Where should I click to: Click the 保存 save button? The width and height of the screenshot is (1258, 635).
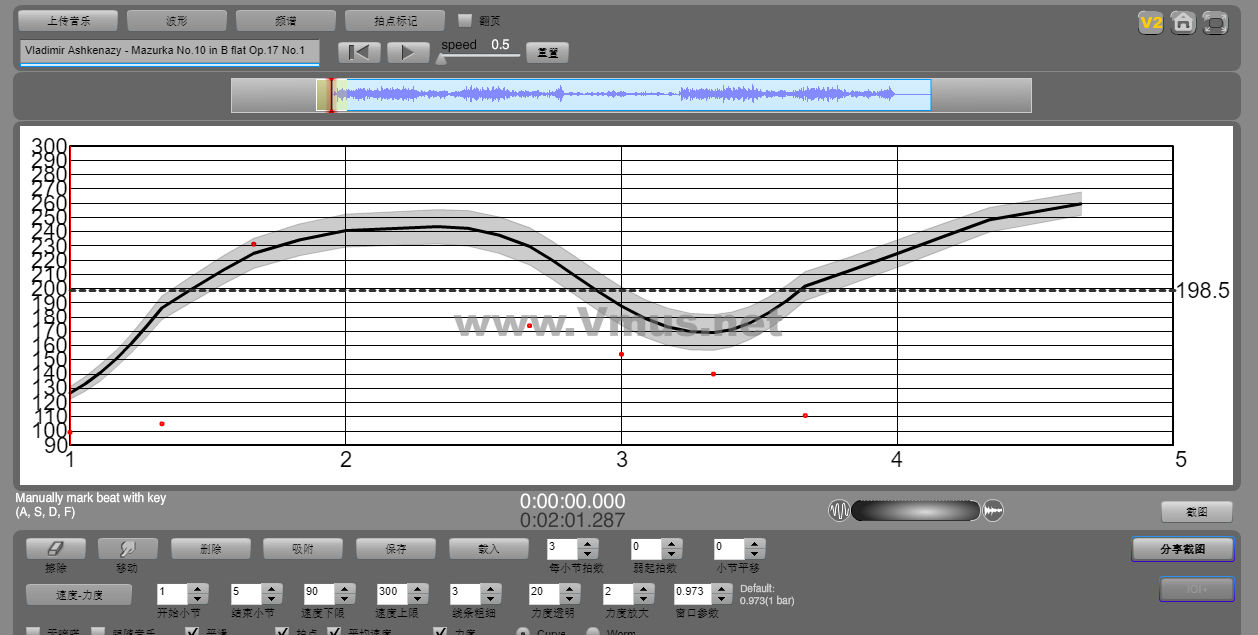(396, 549)
